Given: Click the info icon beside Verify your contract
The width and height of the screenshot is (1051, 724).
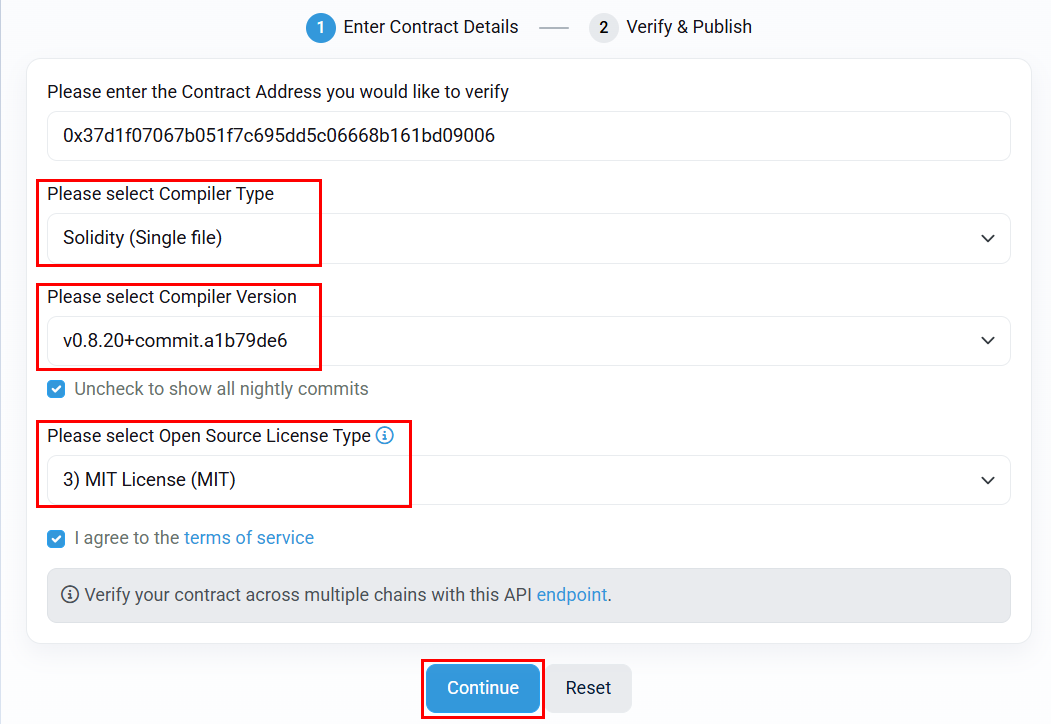Looking at the screenshot, I should click(x=70, y=595).
